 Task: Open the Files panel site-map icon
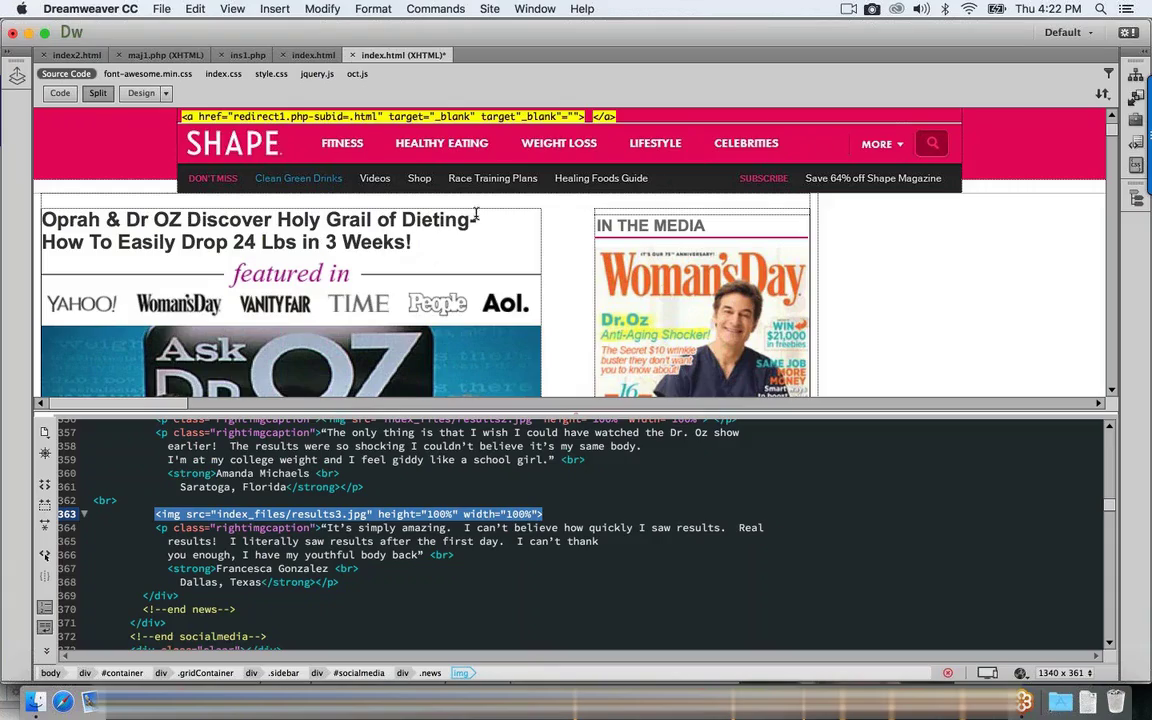click(x=1136, y=74)
